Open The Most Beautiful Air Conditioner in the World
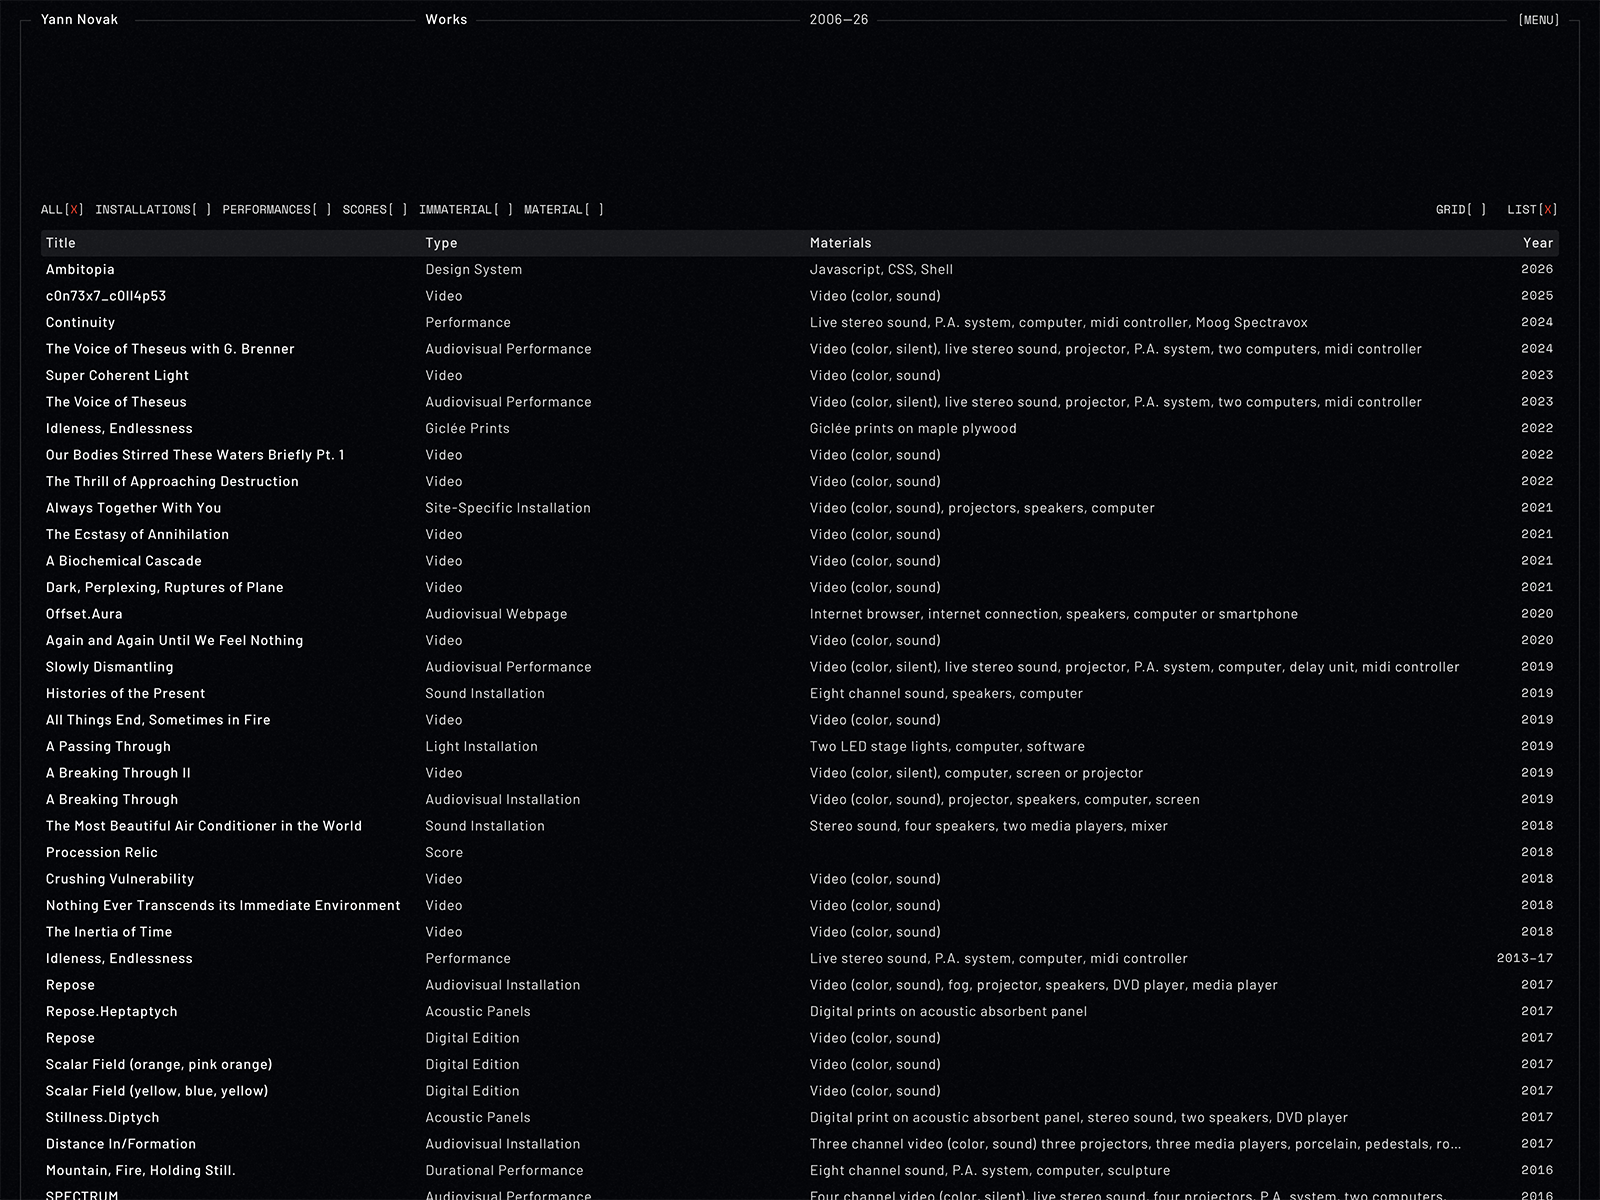The width and height of the screenshot is (1600, 1200). [x=204, y=826]
